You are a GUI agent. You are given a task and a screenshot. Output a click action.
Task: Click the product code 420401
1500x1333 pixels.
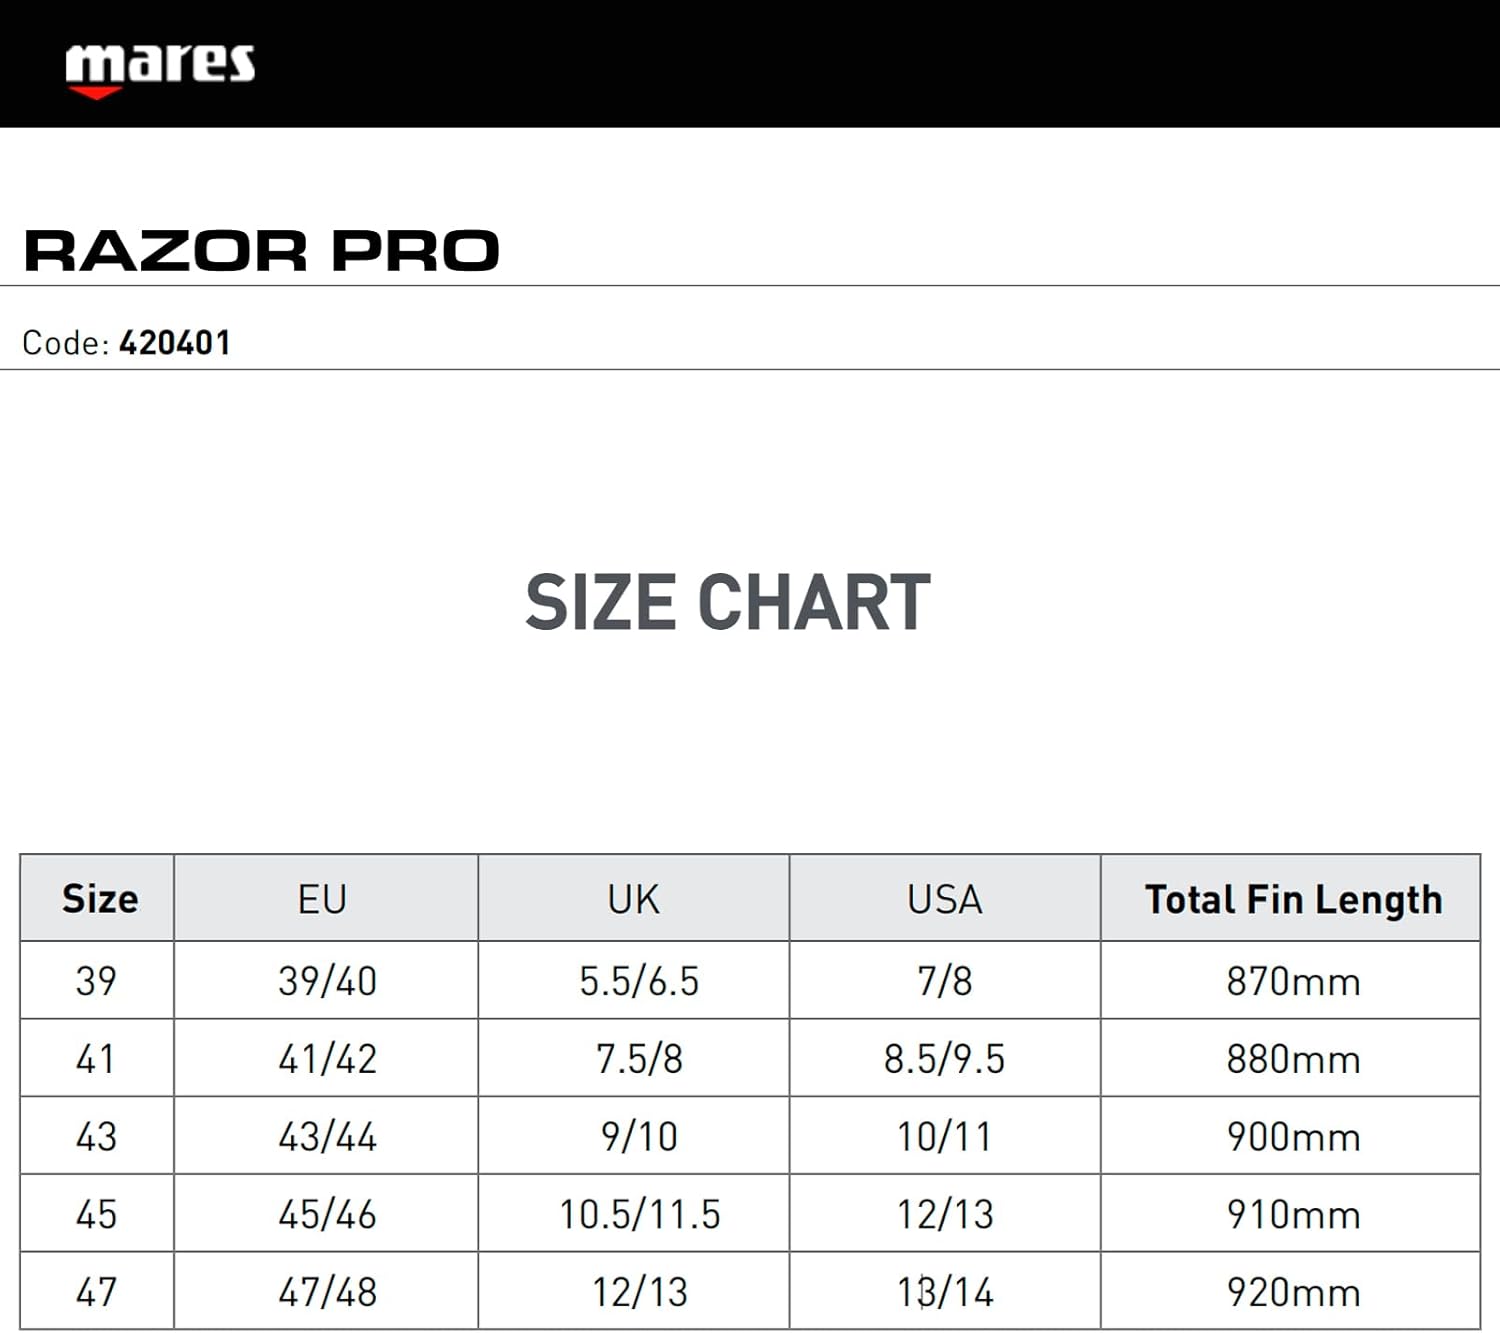[x=175, y=343]
